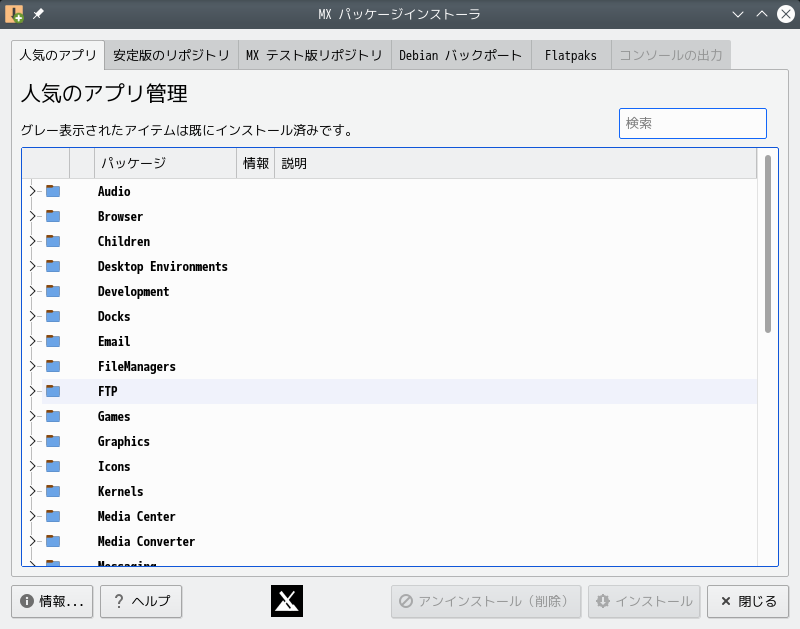Expand the Kernels category arrow
The height and width of the screenshot is (629, 800).
(x=33, y=491)
